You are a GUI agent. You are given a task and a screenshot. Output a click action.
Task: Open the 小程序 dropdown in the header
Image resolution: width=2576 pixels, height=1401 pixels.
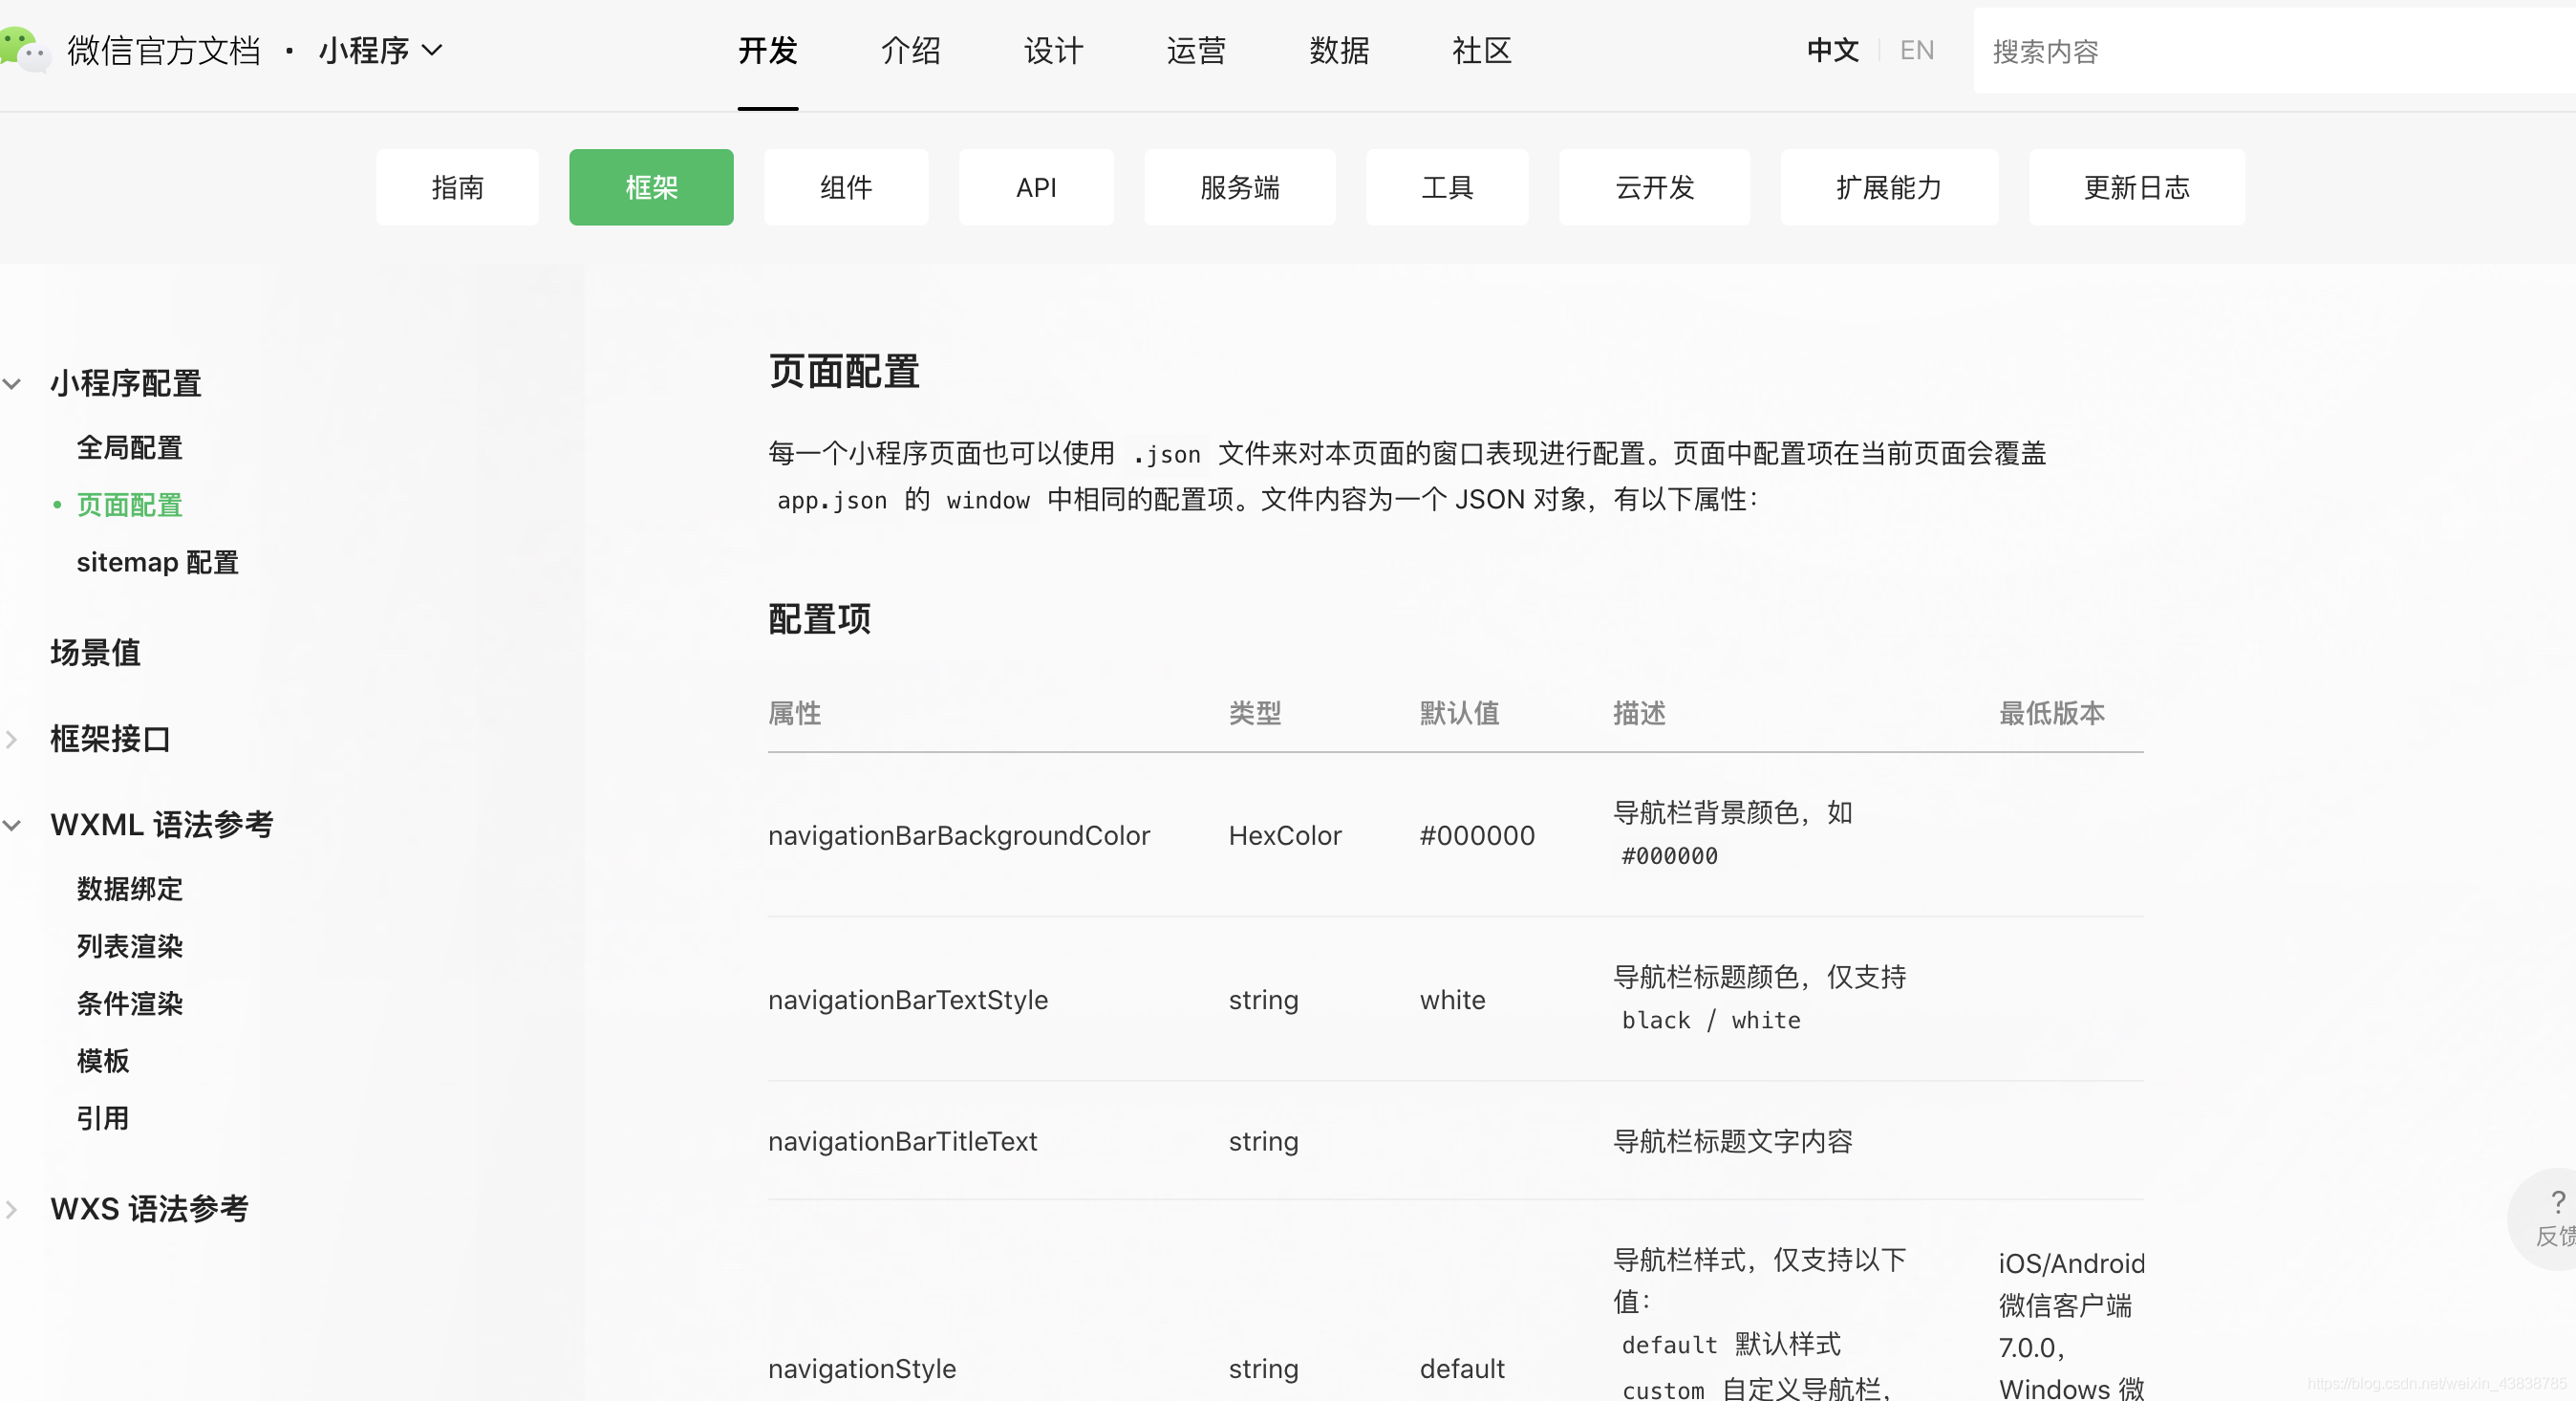(380, 50)
